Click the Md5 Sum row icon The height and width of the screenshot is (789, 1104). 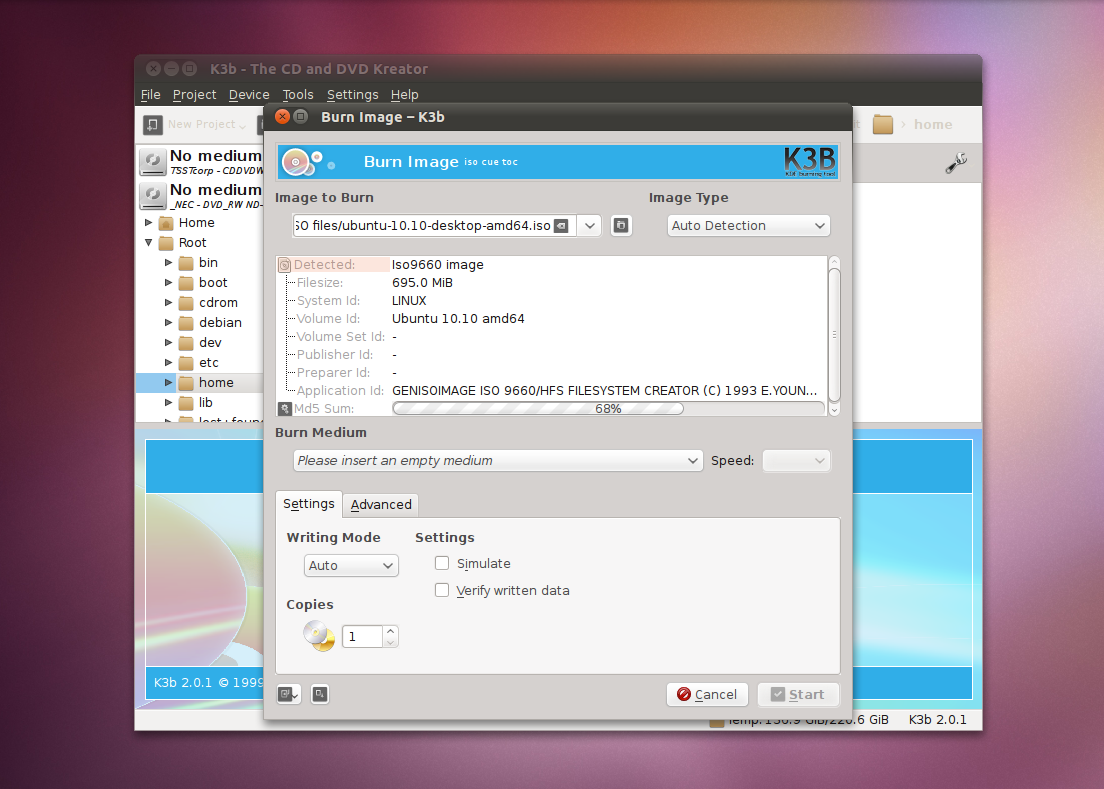coord(284,408)
